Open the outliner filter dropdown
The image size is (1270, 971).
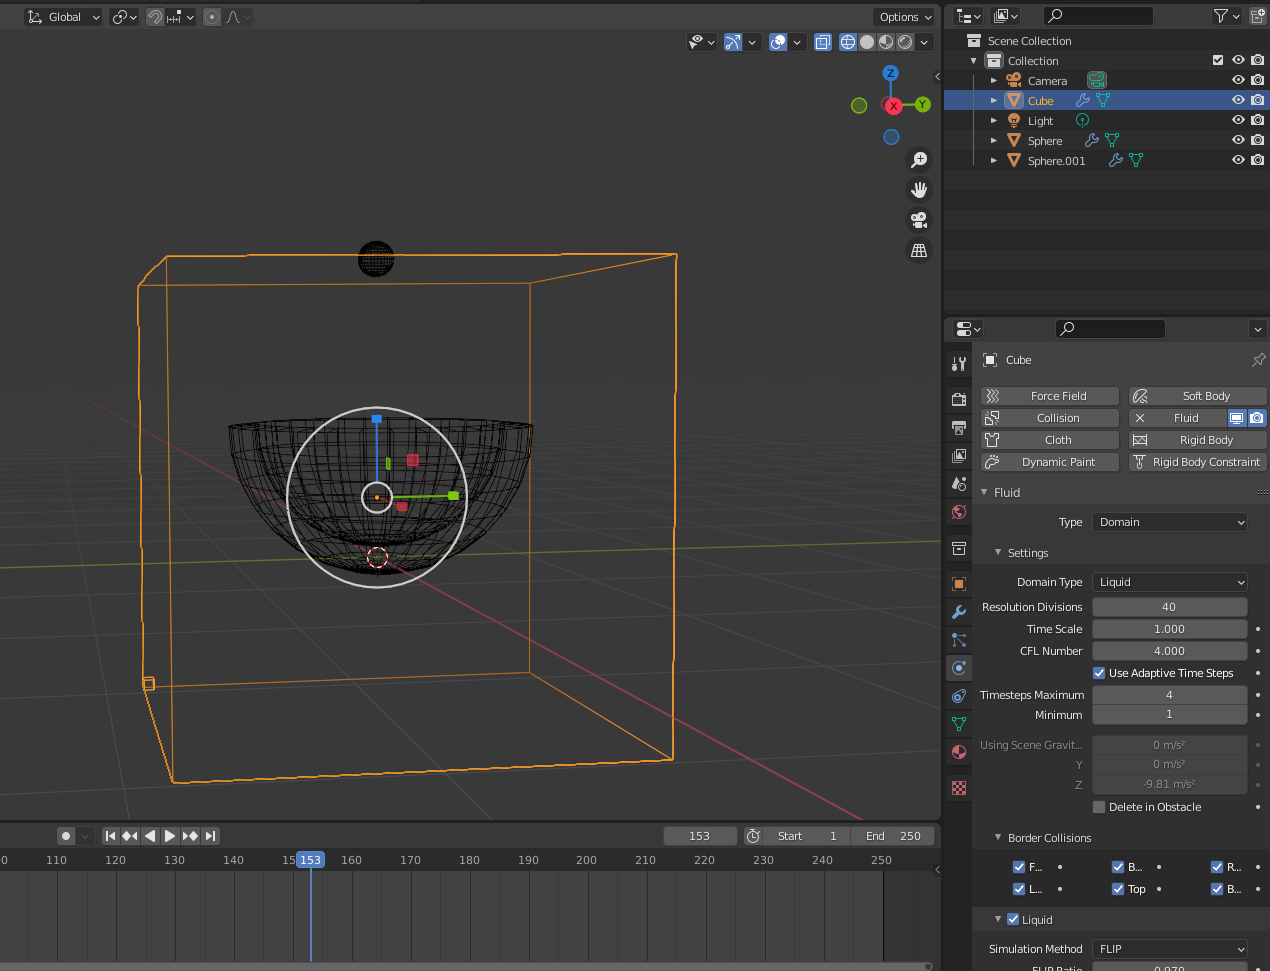1226,16
